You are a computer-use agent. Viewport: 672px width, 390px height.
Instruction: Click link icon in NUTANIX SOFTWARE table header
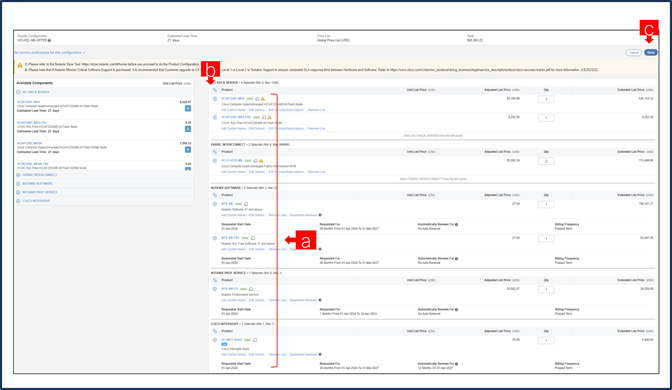pos(215,195)
